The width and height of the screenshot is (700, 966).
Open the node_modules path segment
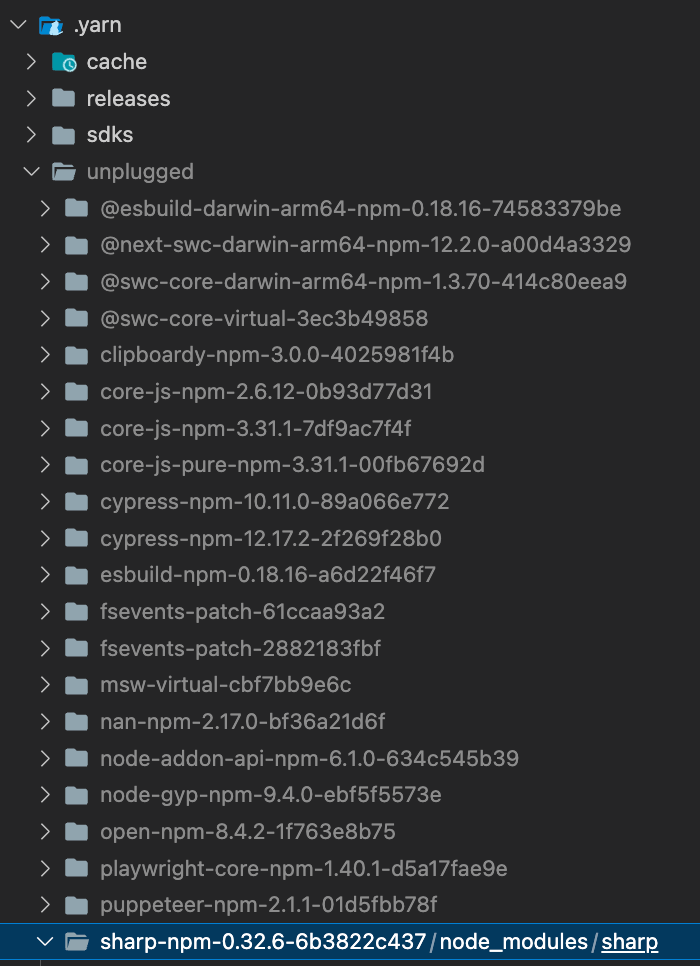pyautogui.click(x=514, y=942)
